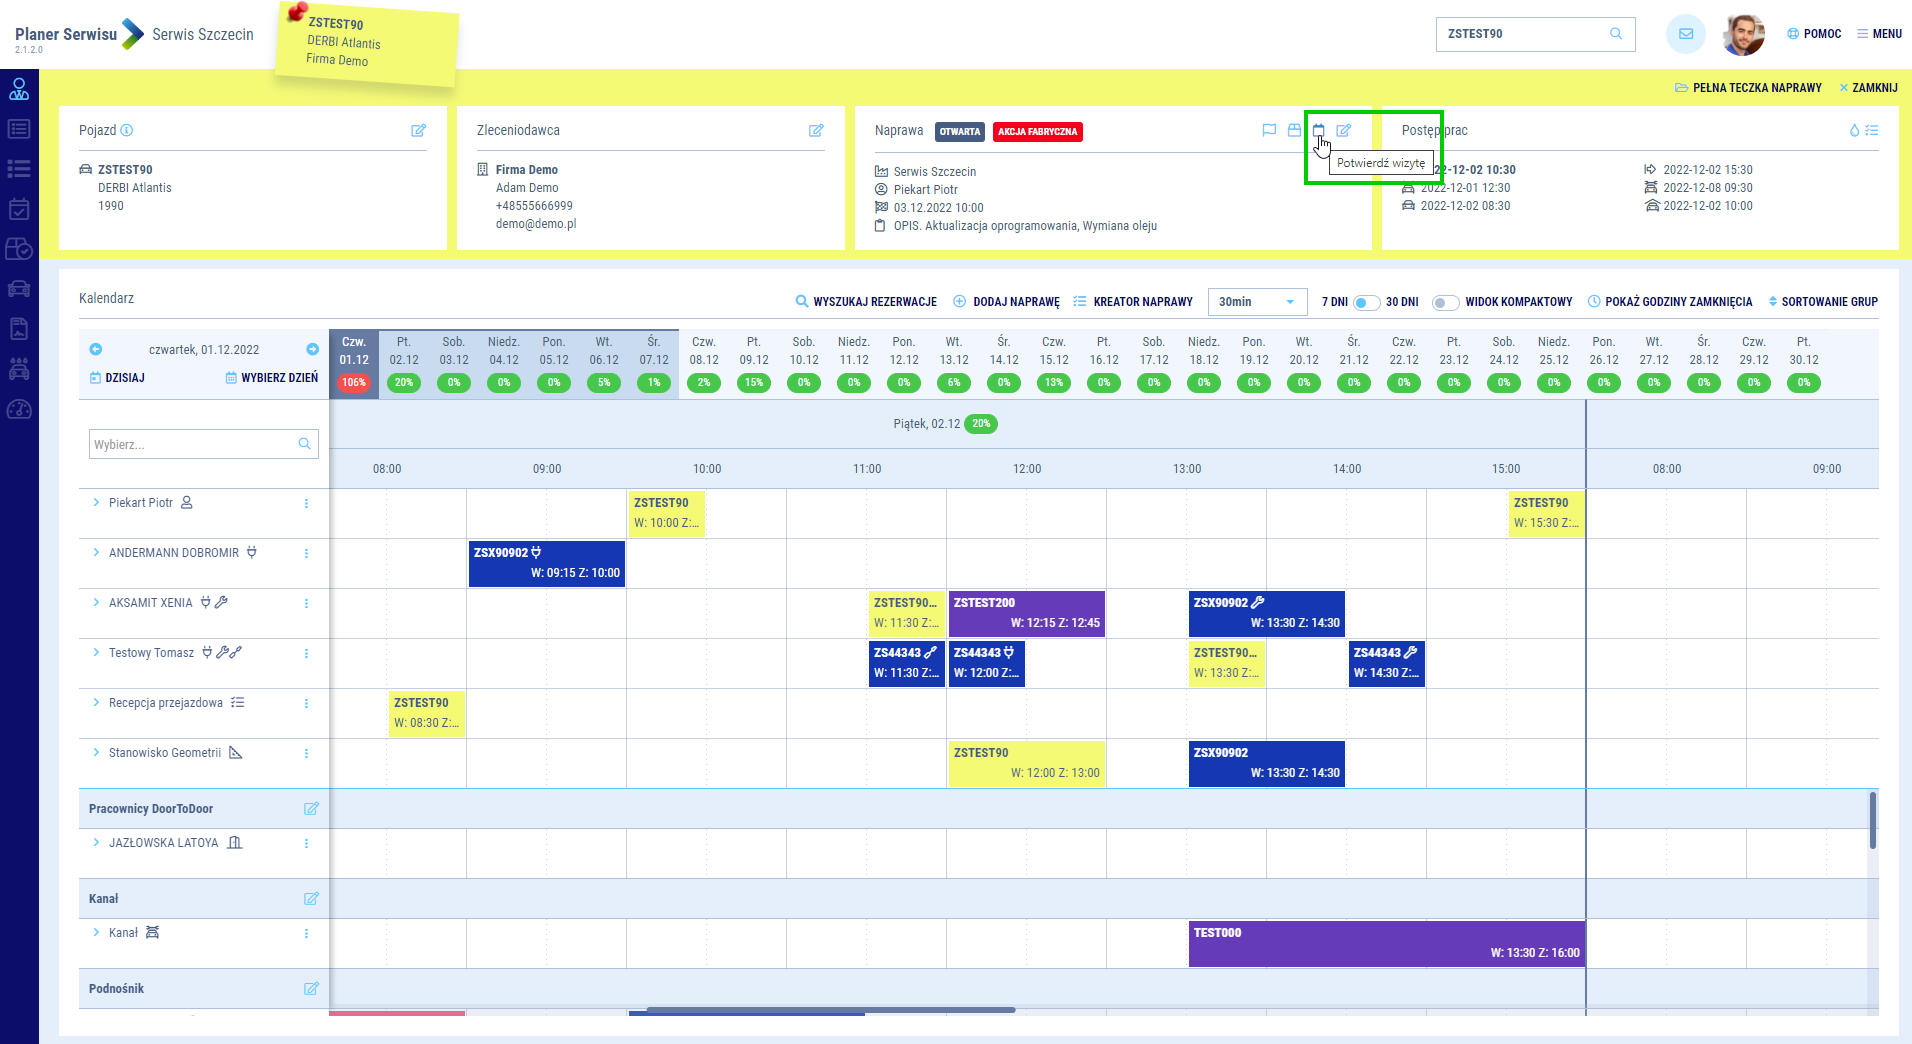Edit the Zleceniodawca client details

tap(816, 131)
